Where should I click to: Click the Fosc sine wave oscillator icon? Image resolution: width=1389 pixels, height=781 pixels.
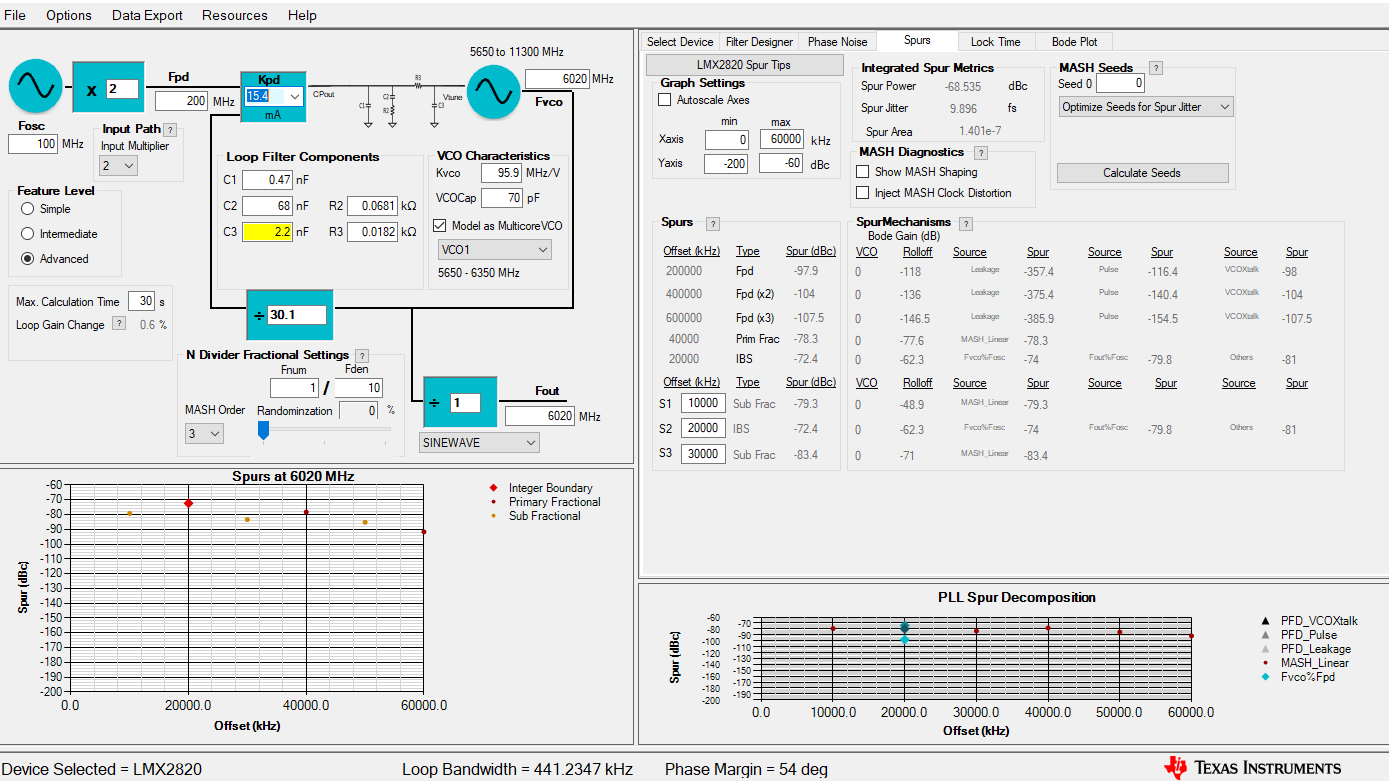pos(36,88)
